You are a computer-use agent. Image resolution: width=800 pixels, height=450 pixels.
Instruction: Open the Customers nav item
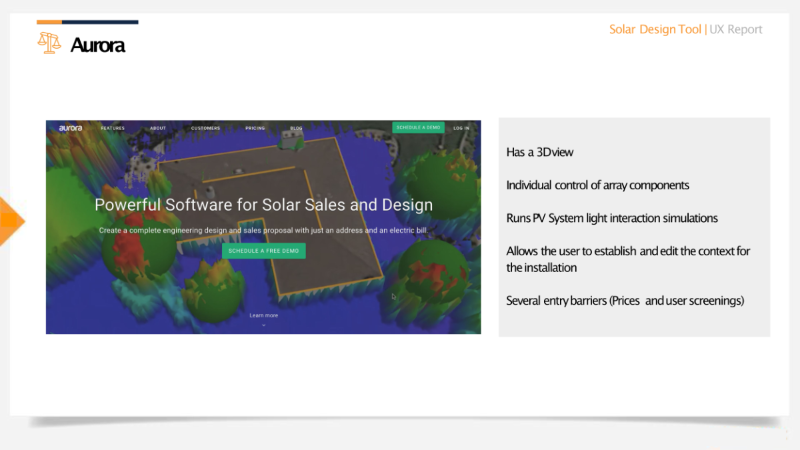click(x=206, y=128)
